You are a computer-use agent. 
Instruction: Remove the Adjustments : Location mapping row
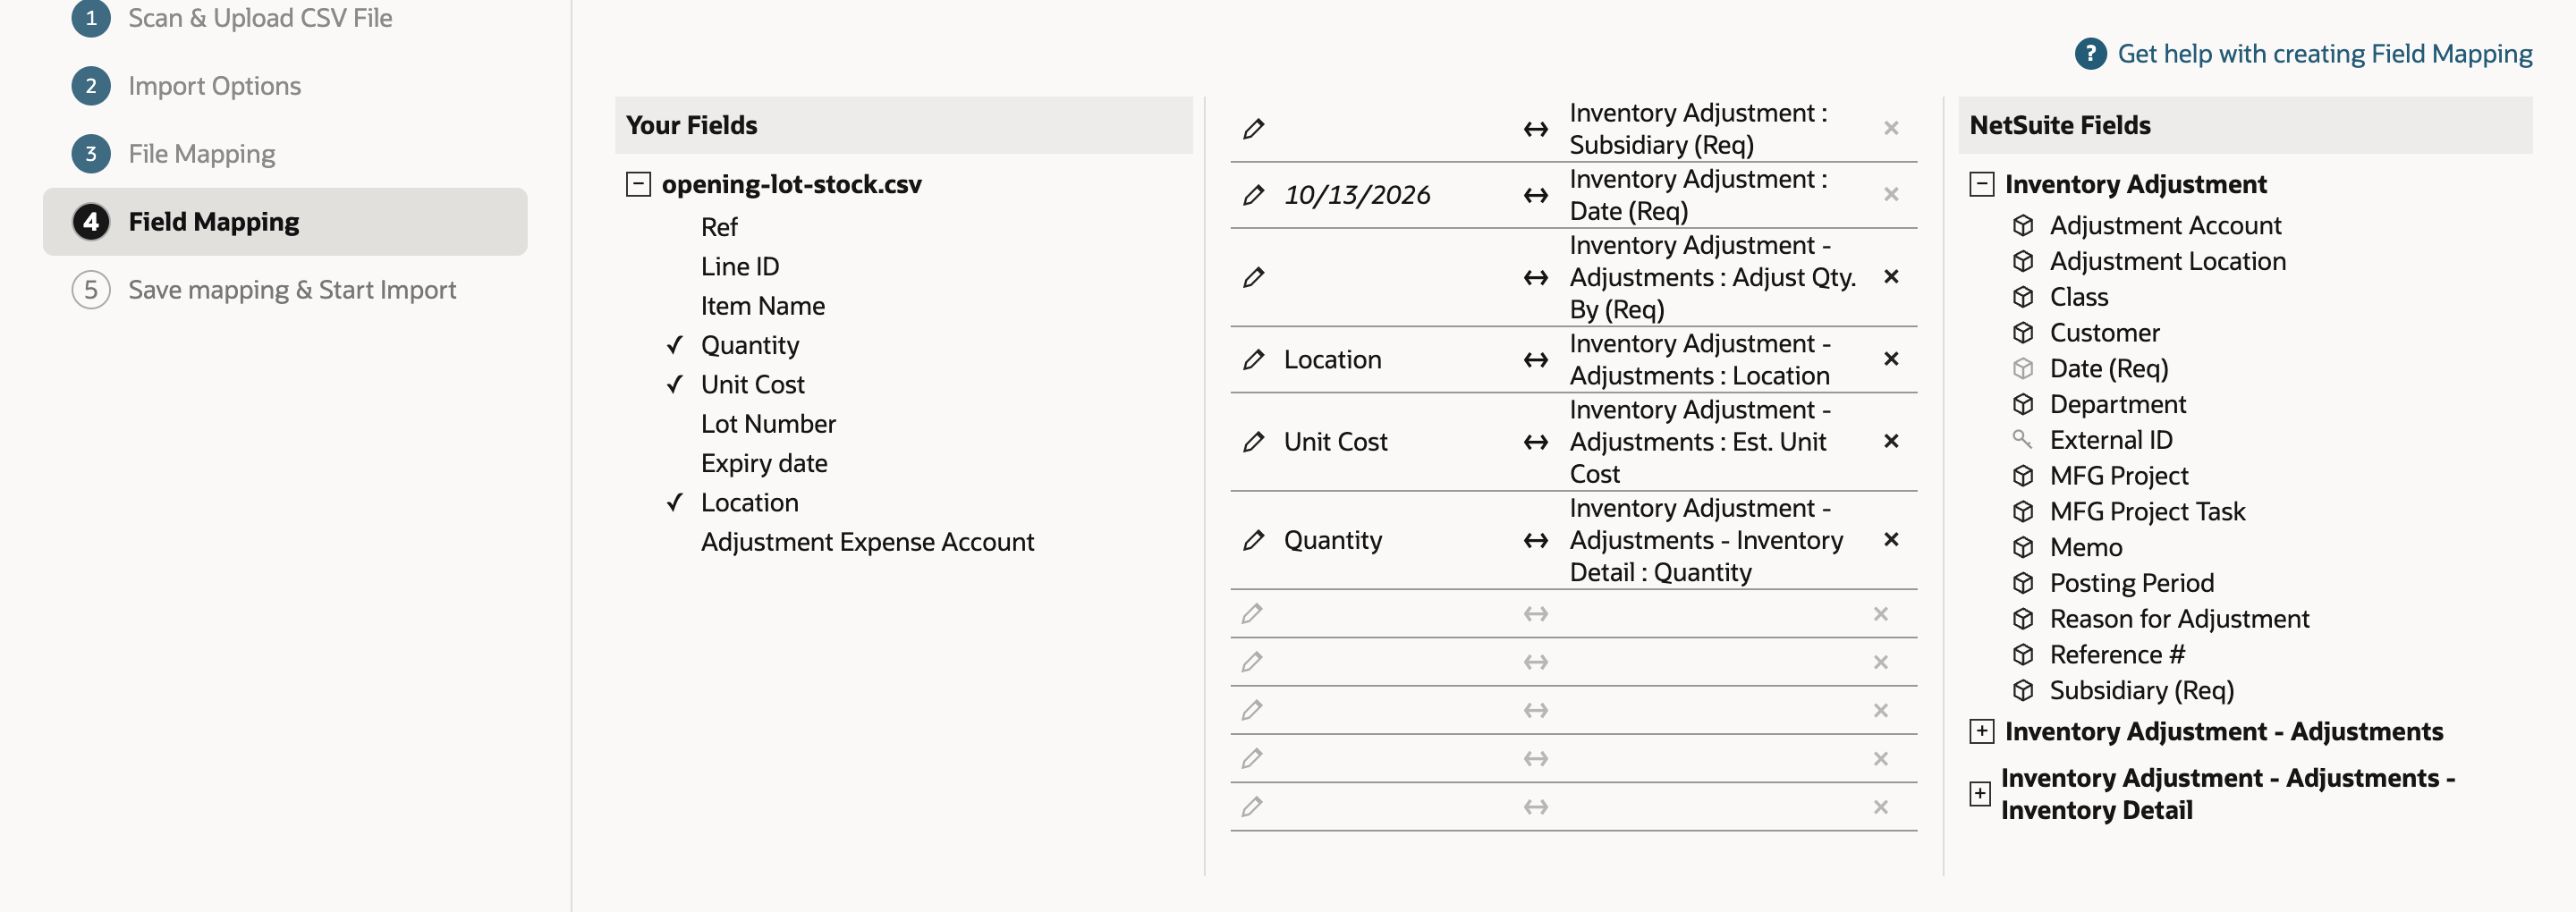coord(1890,359)
